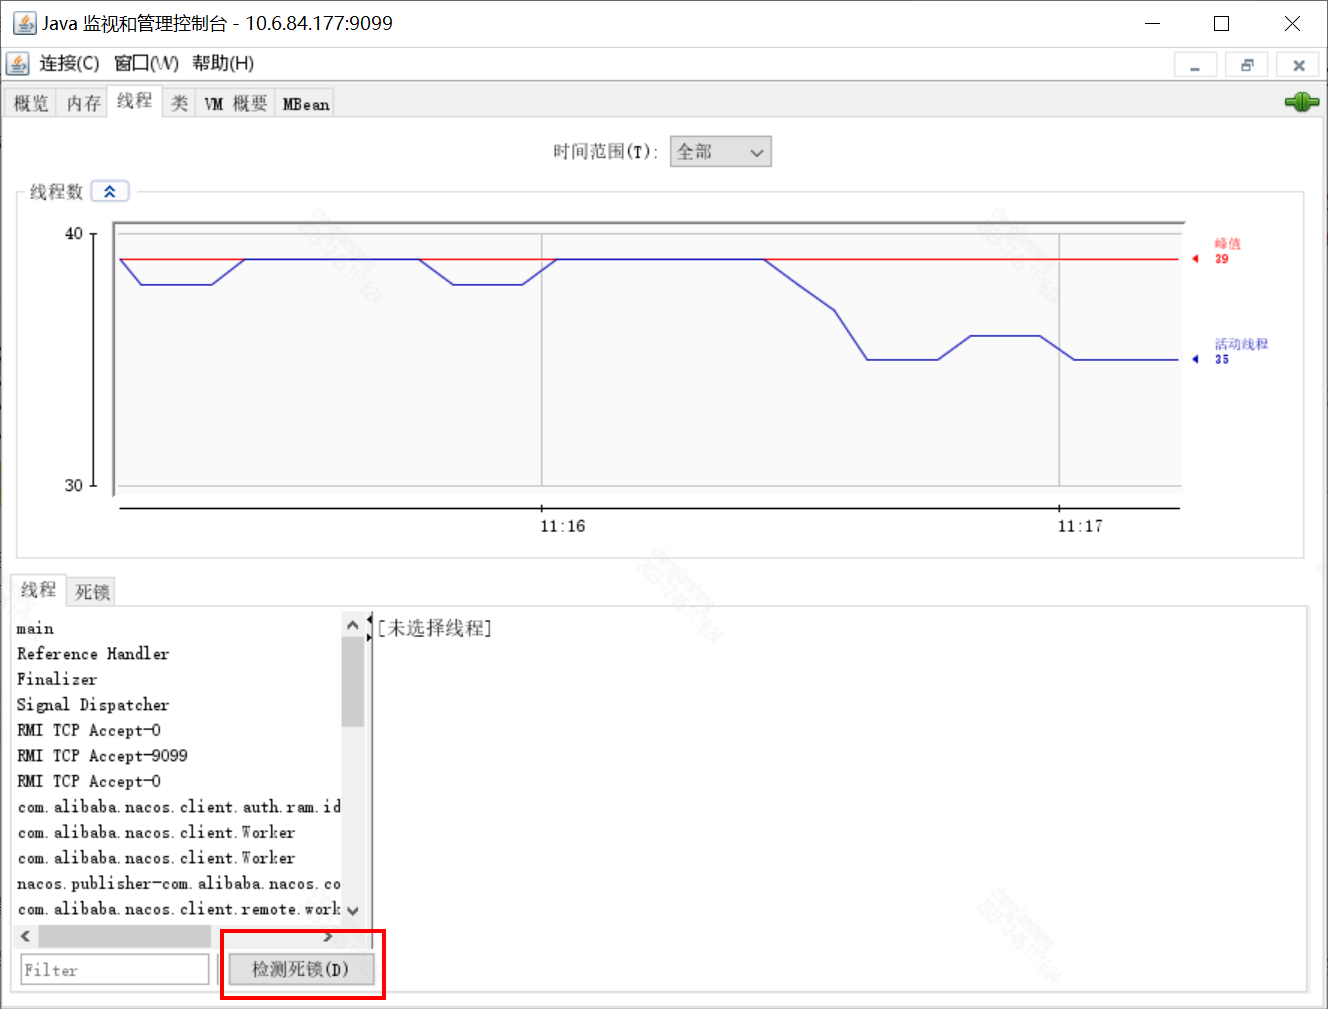Switch to the VM 概要 tab

[x=235, y=103]
